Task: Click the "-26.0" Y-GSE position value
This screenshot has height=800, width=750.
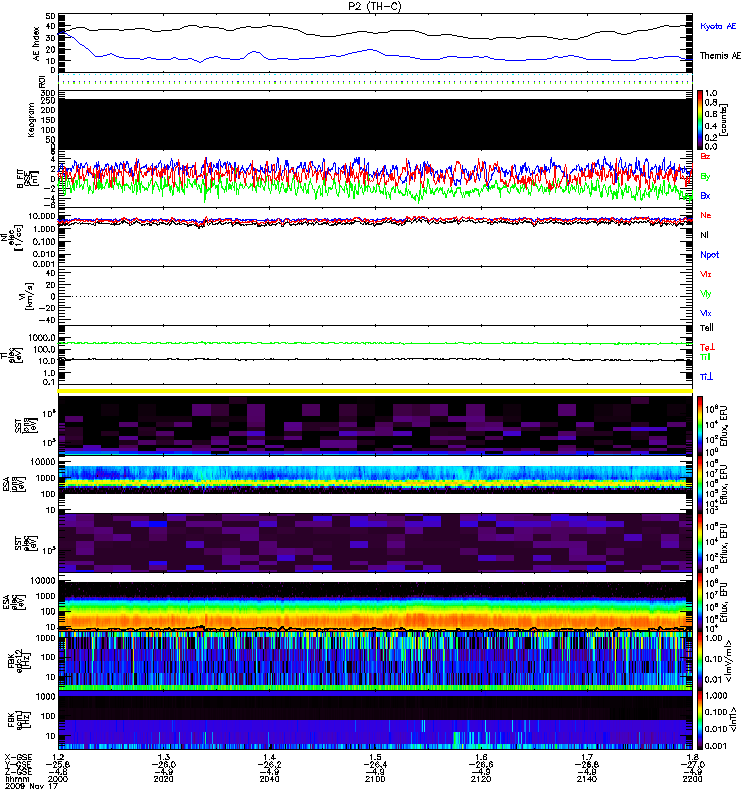Action: pyautogui.click(x=163, y=764)
